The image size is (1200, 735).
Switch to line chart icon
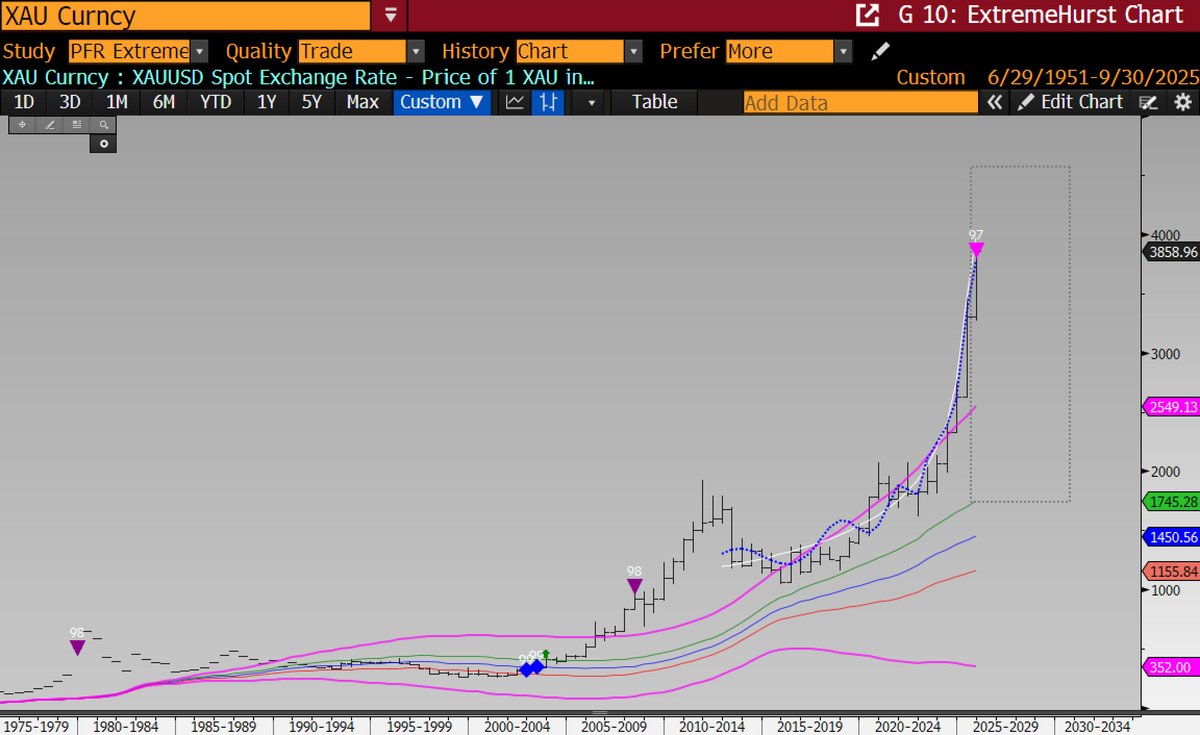click(515, 102)
